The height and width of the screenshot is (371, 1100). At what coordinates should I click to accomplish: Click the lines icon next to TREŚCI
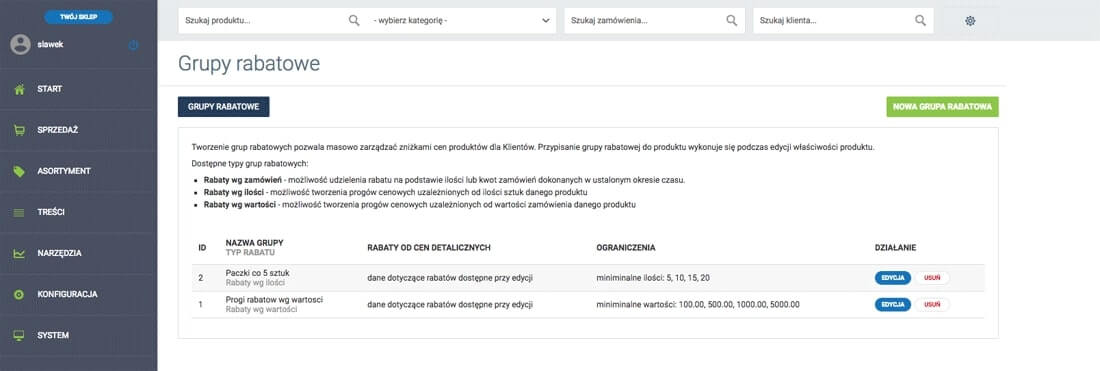tap(20, 213)
